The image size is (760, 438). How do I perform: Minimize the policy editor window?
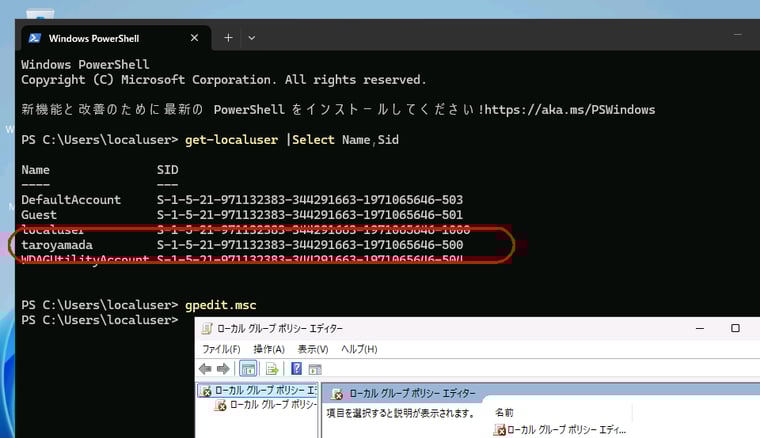coord(700,328)
